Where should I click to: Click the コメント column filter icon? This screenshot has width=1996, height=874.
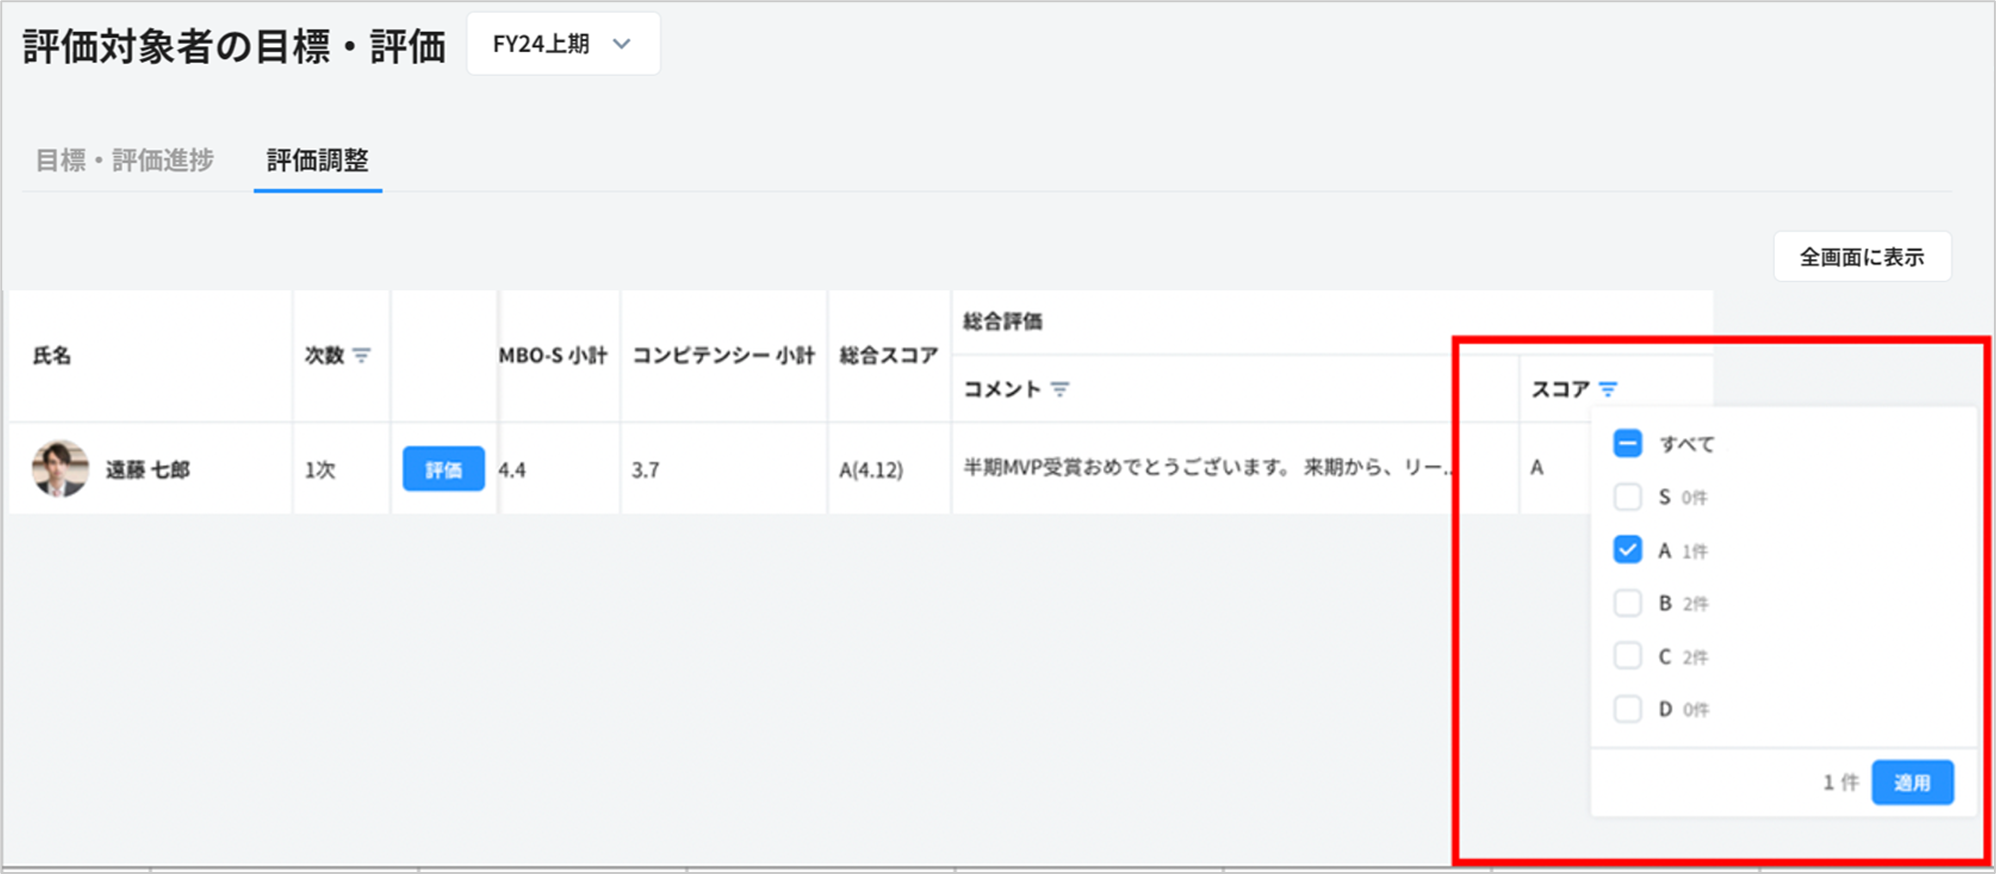(1060, 389)
